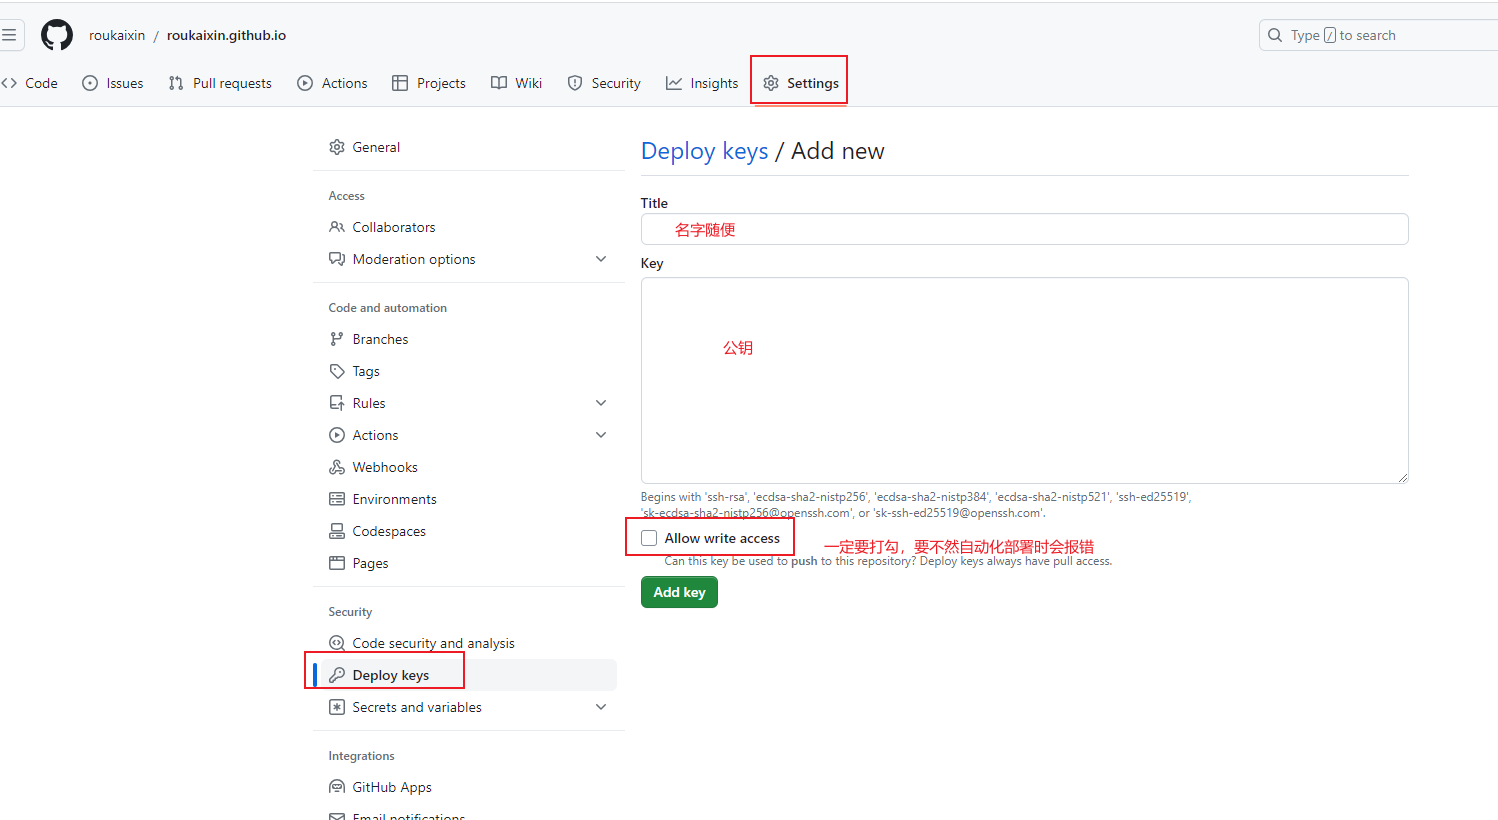Click into the Title input field
1498x820 pixels.
point(1024,229)
